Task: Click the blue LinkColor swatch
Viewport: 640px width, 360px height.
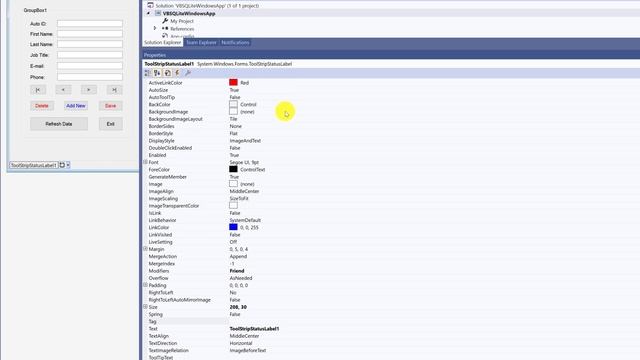Action: tap(233, 227)
